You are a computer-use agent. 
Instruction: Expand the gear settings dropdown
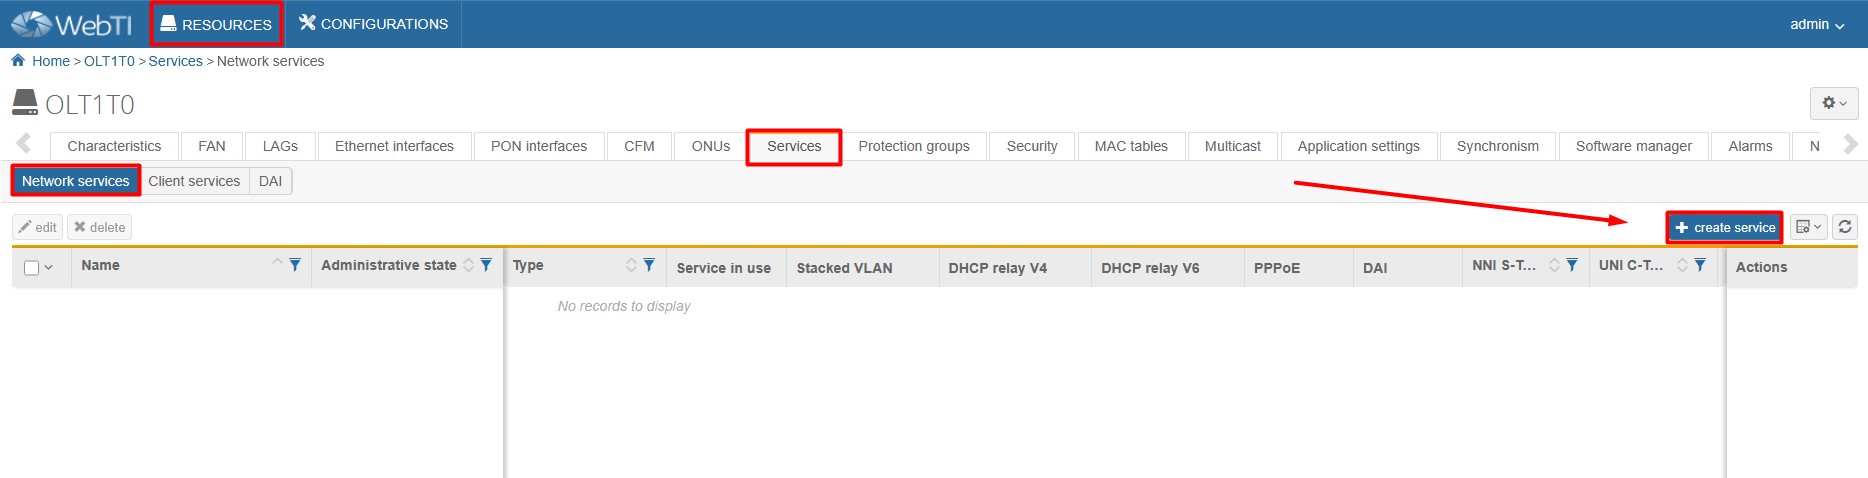coord(1833,103)
